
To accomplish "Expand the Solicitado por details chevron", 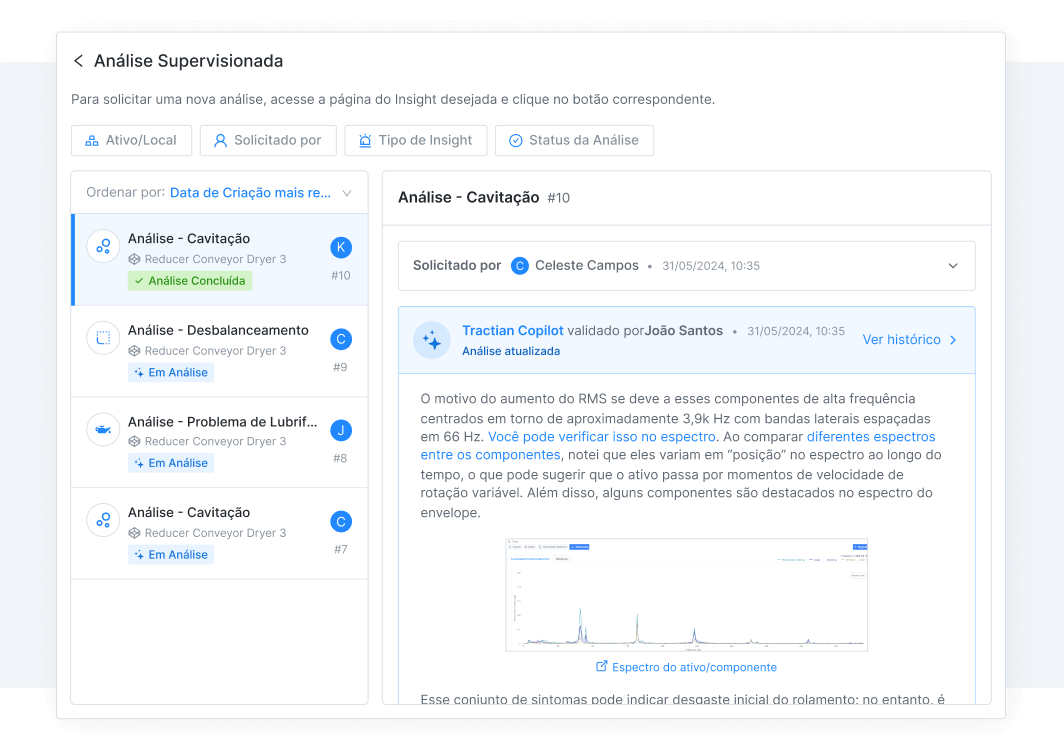I will 953,266.
